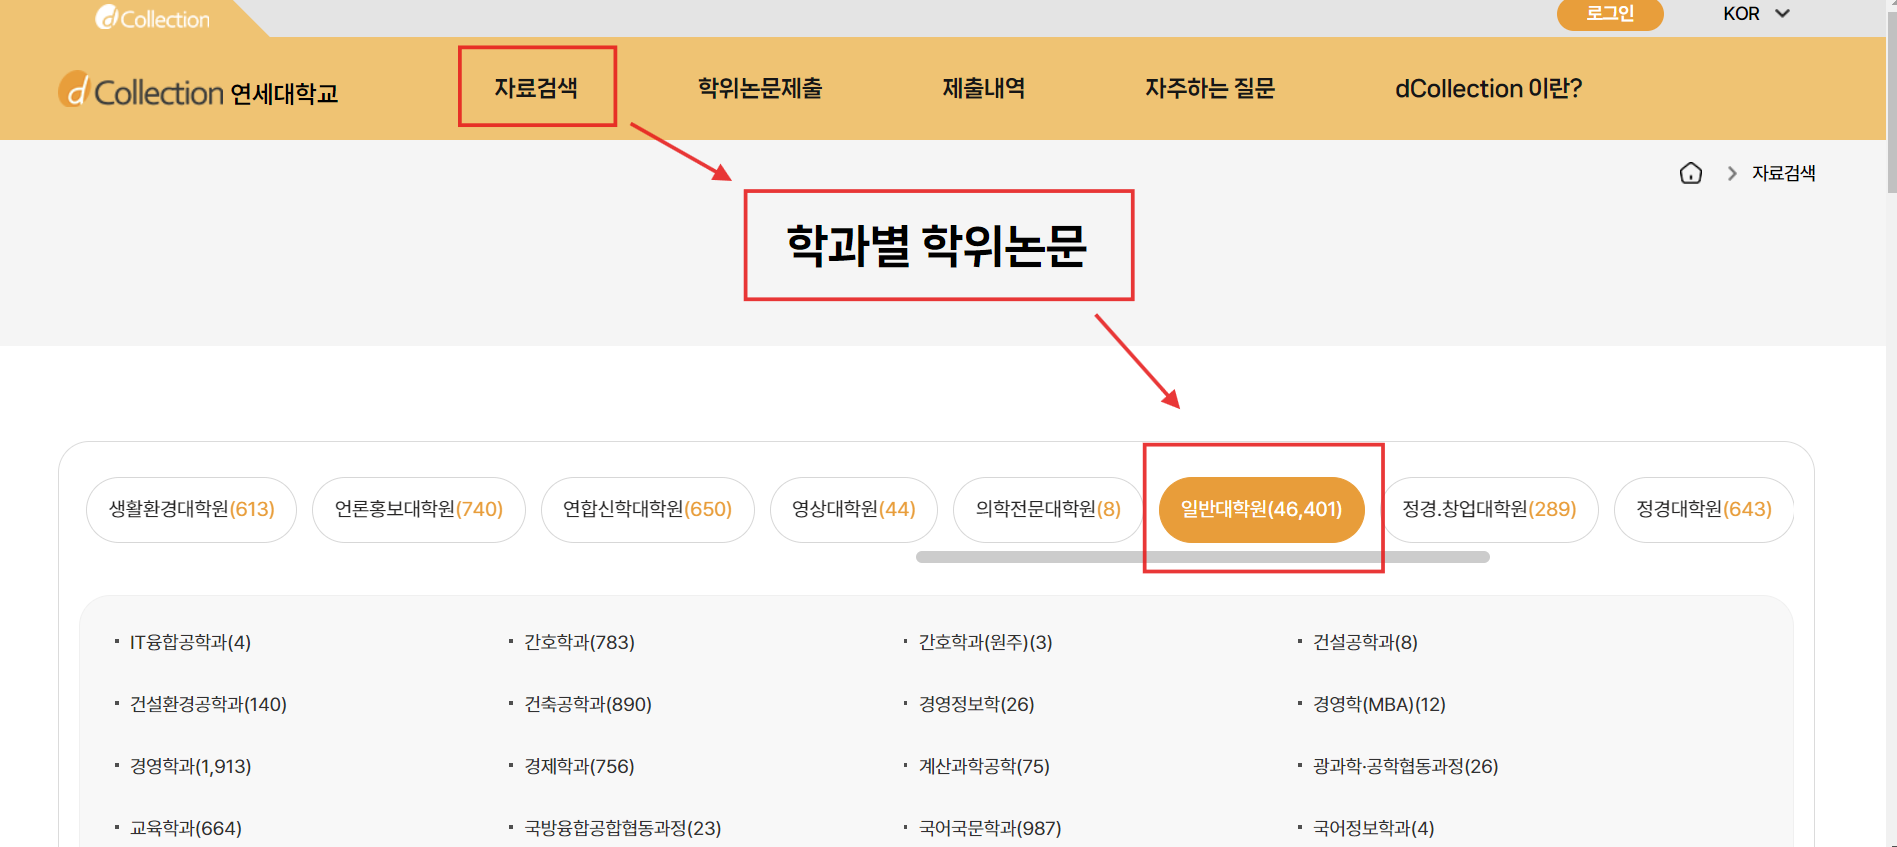This screenshot has height=847, width=1897.
Task: Open 건설환경공학과(140) theses
Action: point(208,704)
